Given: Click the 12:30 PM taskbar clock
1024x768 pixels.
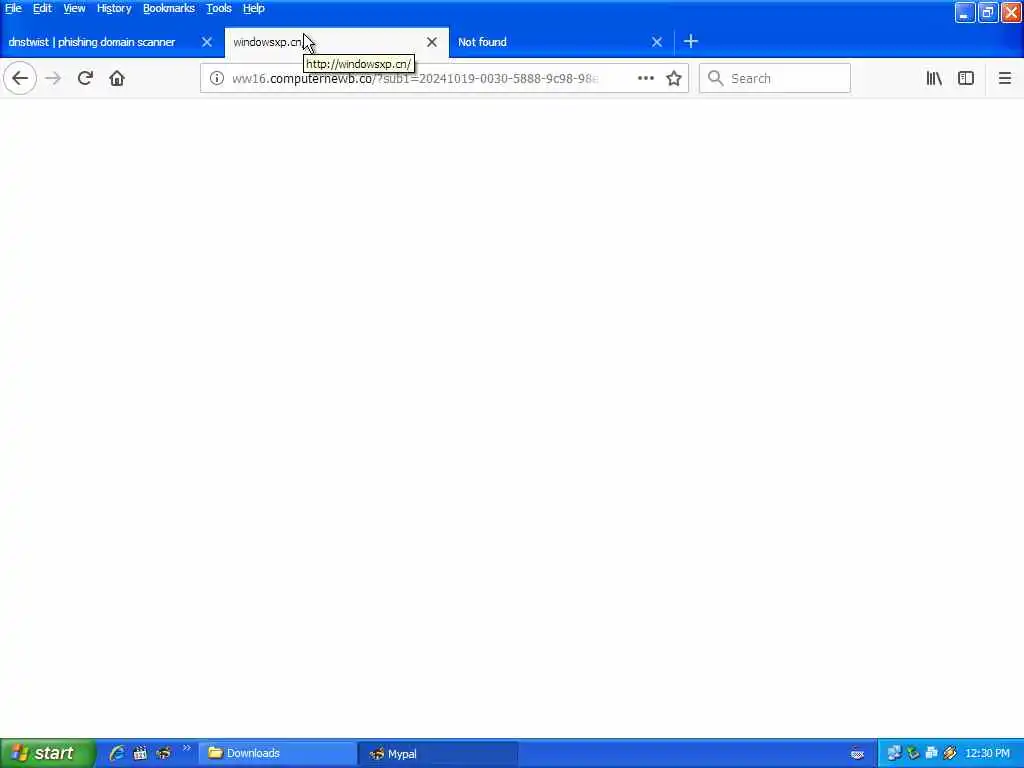Looking at the screenshot, I should (987, 754).
